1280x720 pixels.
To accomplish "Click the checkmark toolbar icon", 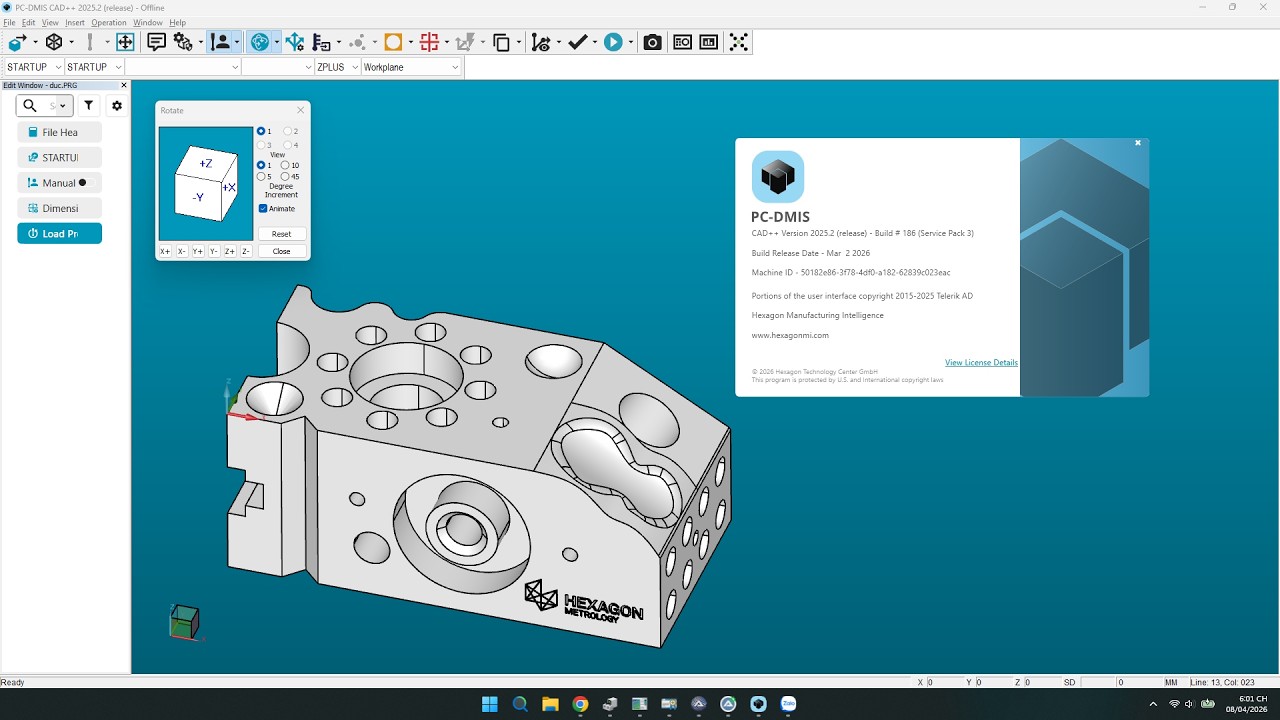I will pyautogui.click(x=577, y=42).
